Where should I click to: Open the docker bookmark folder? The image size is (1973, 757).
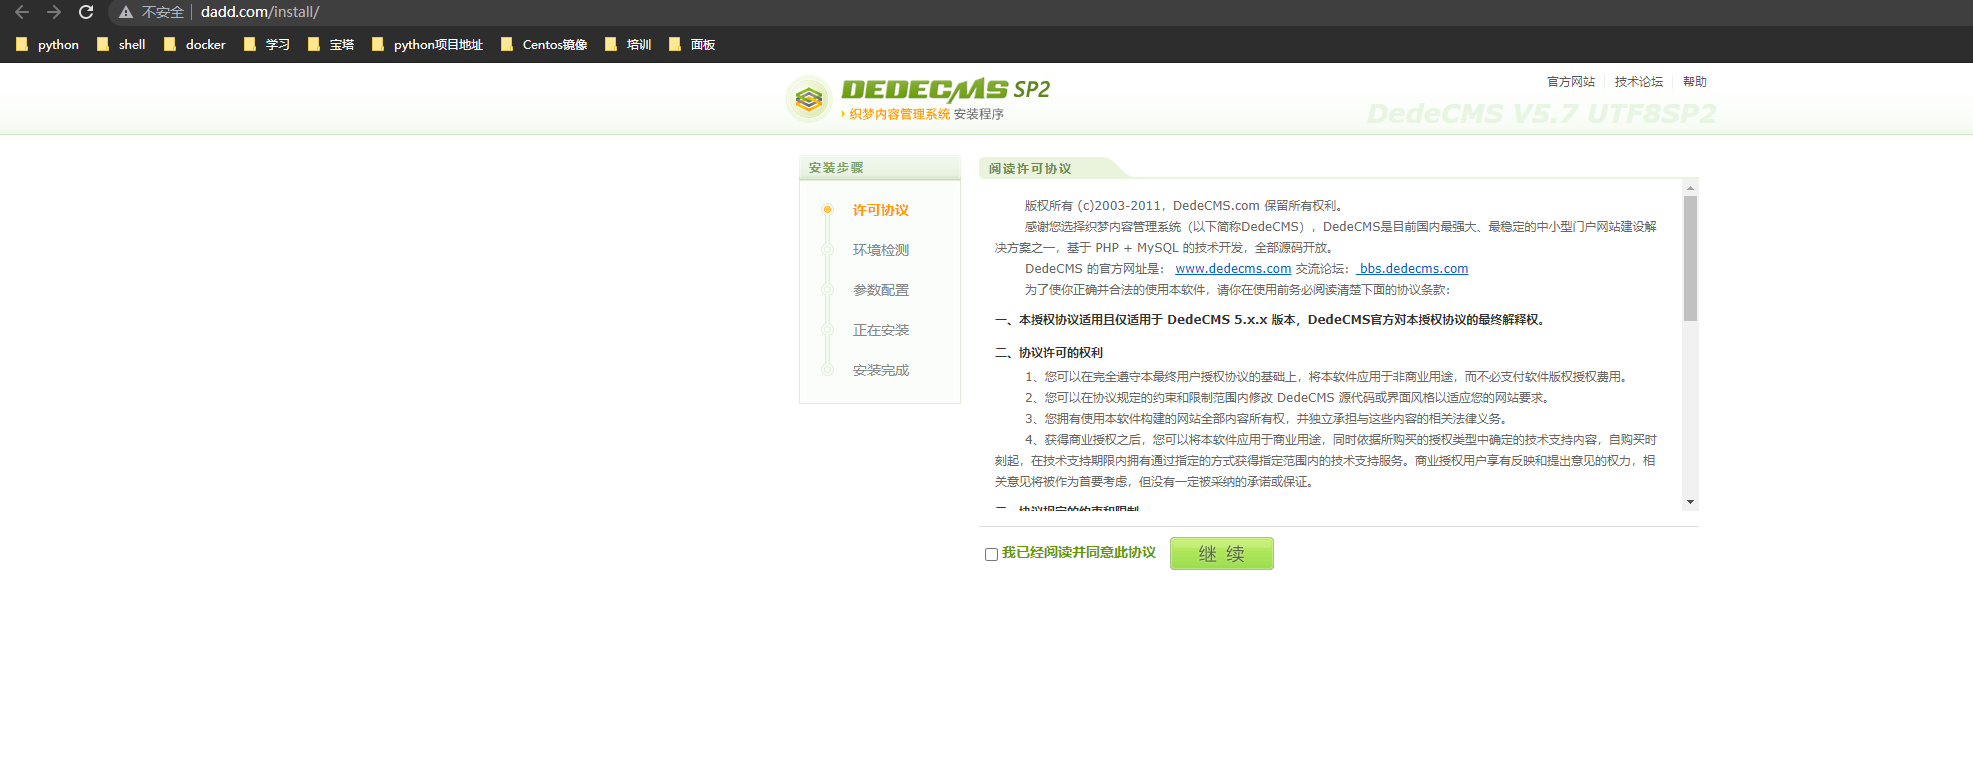[x=194, y=44]
